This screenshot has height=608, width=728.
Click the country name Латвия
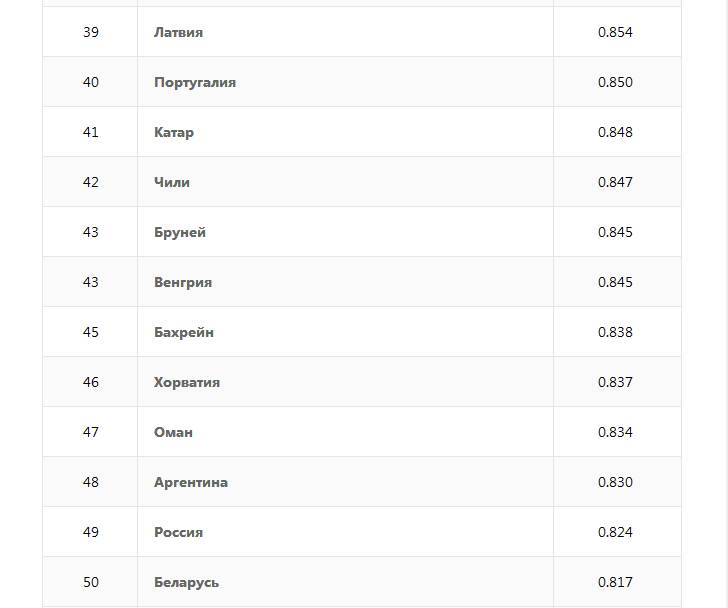coord(178,32)
